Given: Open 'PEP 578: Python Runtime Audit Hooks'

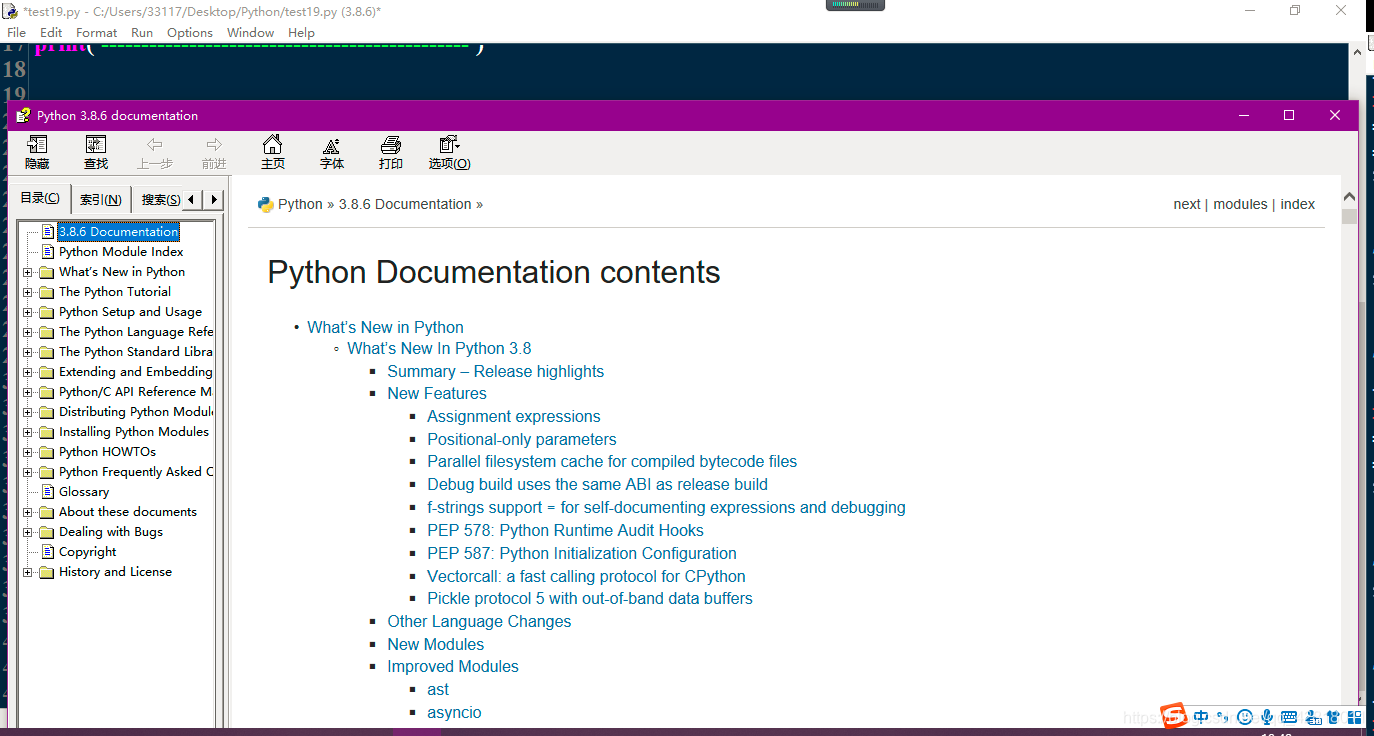Looking at the screenshot, I should [x=565, y=530].
